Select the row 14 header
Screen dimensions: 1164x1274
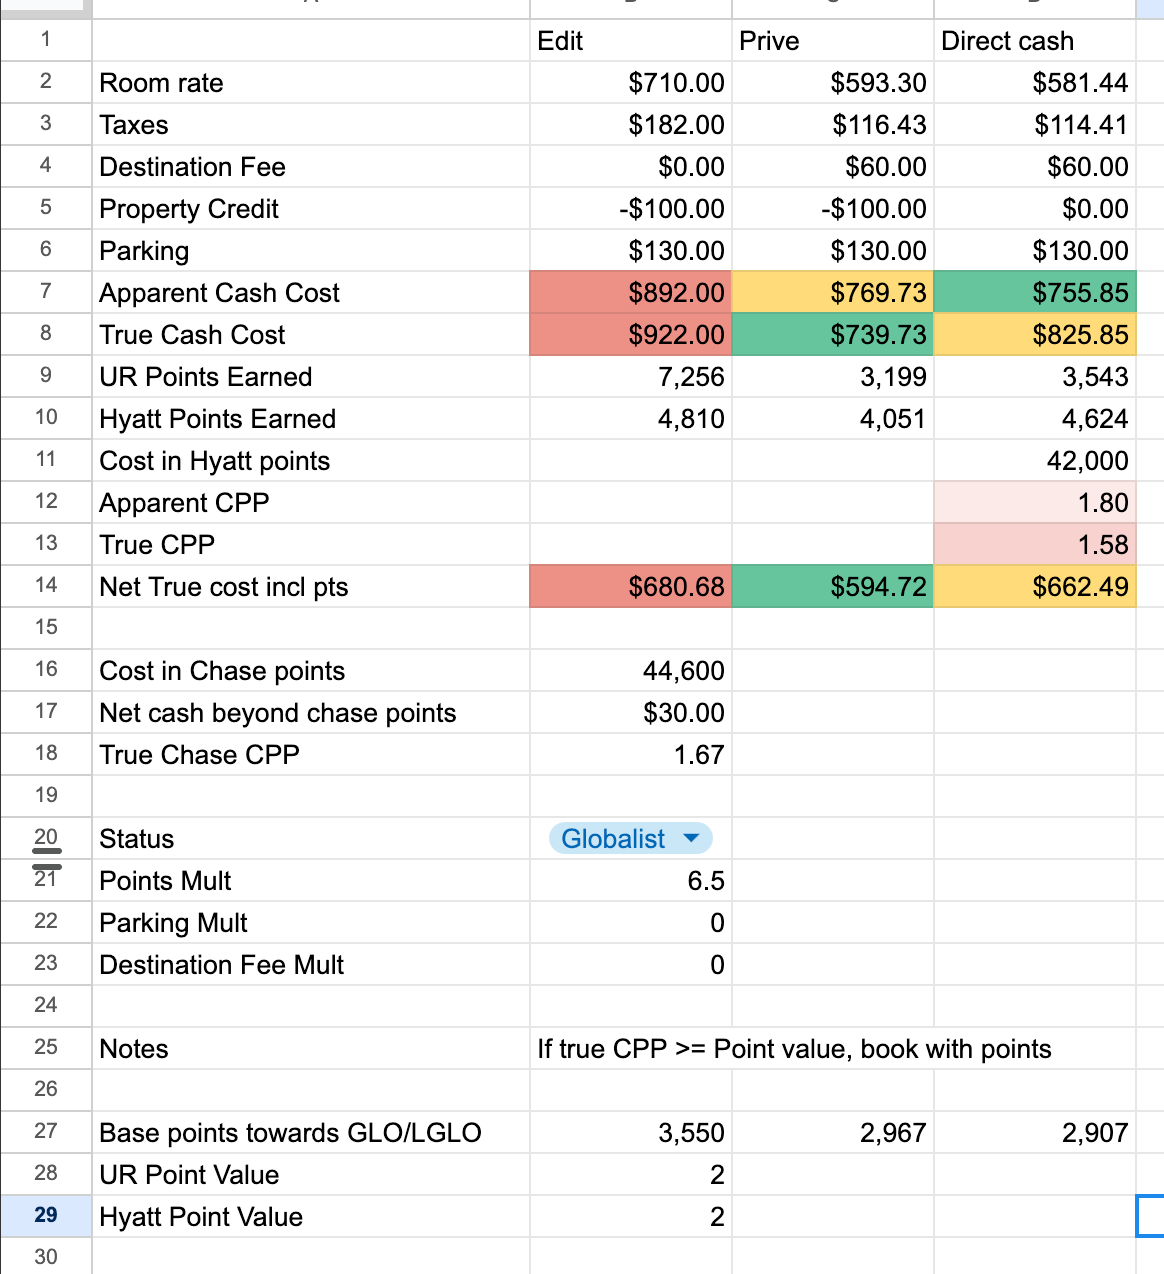tap(46, 585)
